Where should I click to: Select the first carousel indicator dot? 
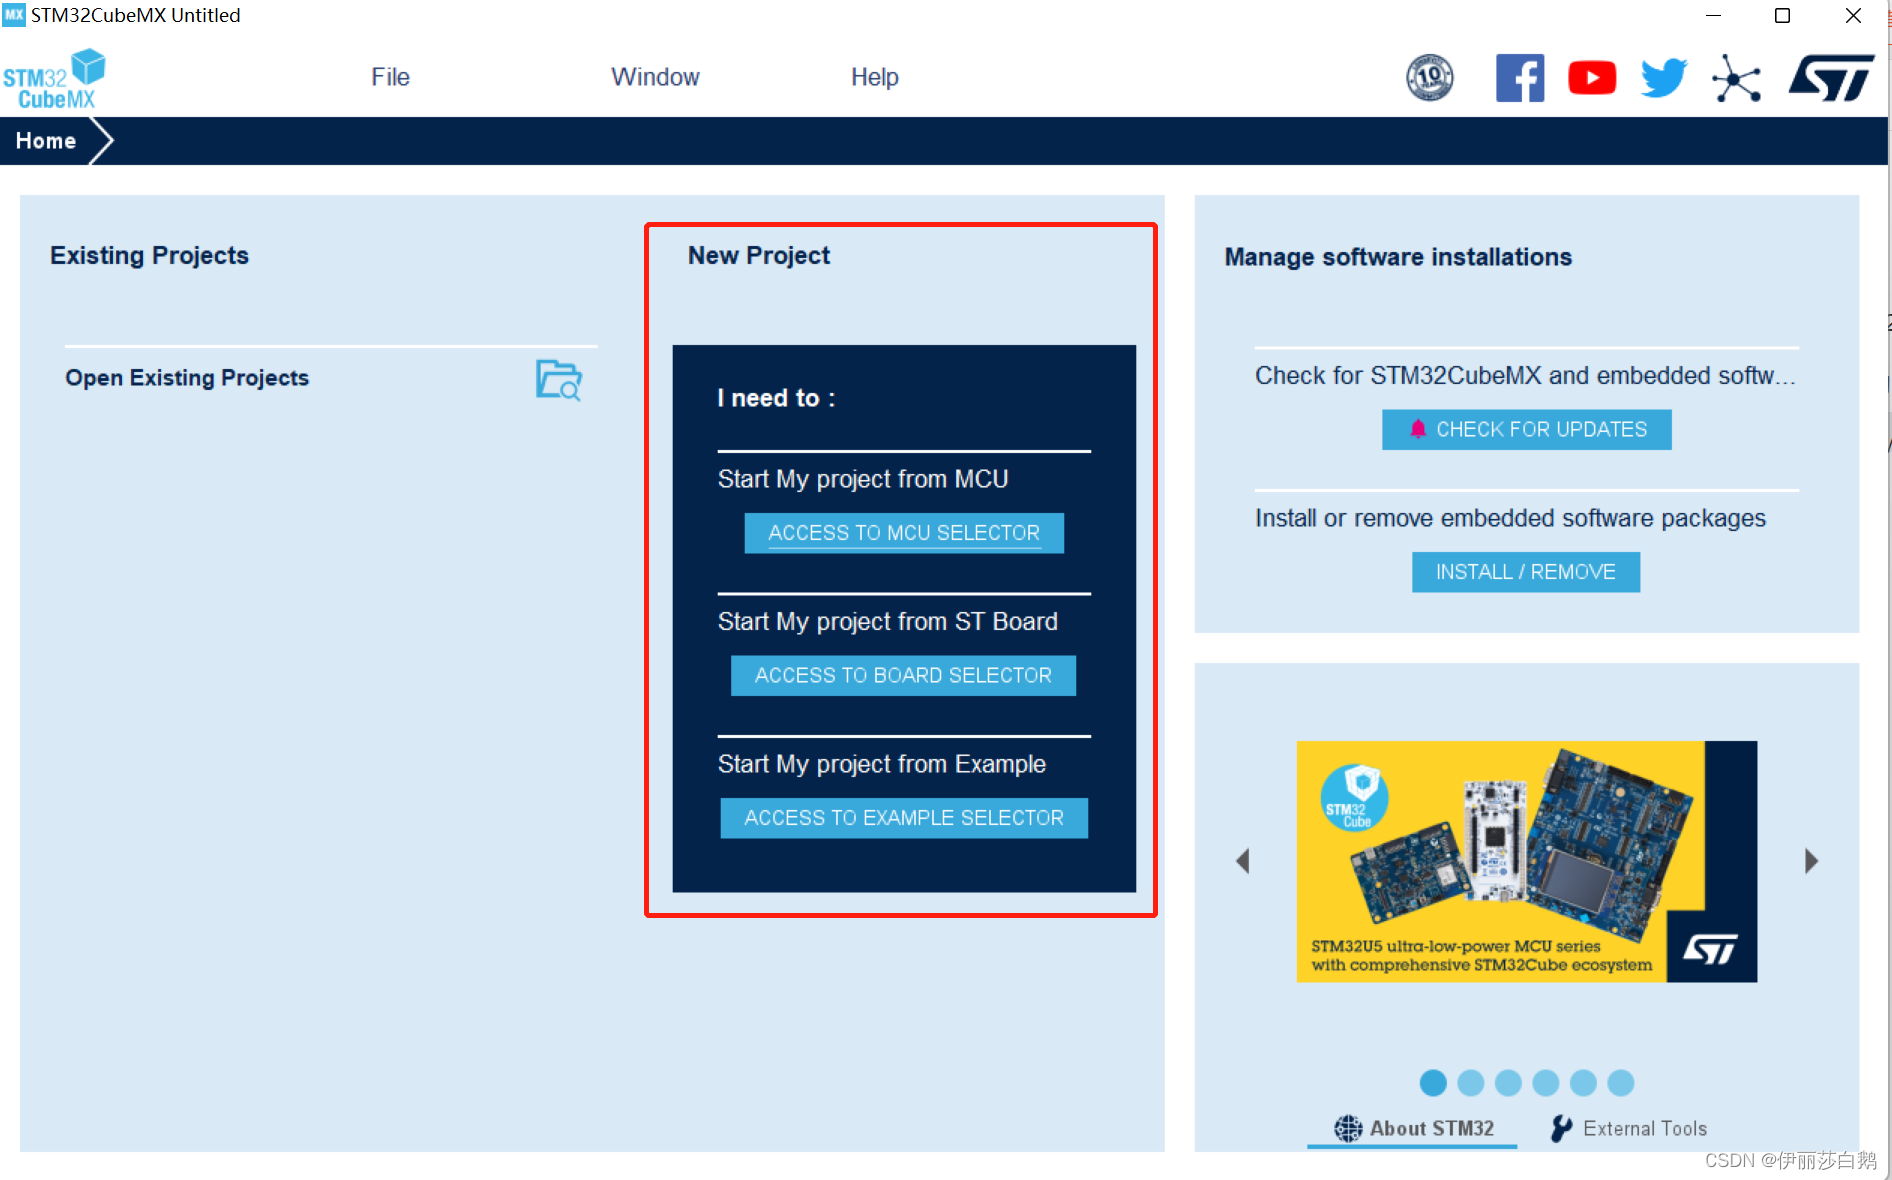pyautogui.click(x=1433, y=1083)
